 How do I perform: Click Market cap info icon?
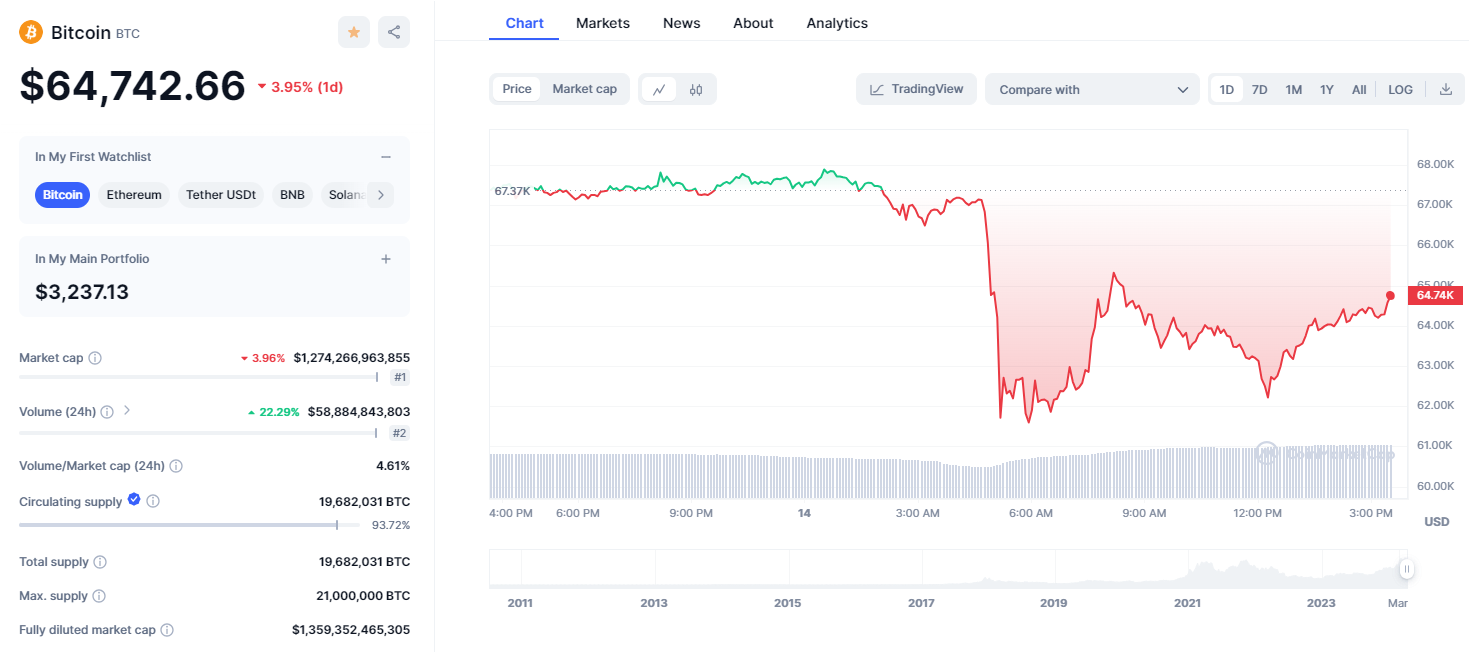click(x=95, y=358)
